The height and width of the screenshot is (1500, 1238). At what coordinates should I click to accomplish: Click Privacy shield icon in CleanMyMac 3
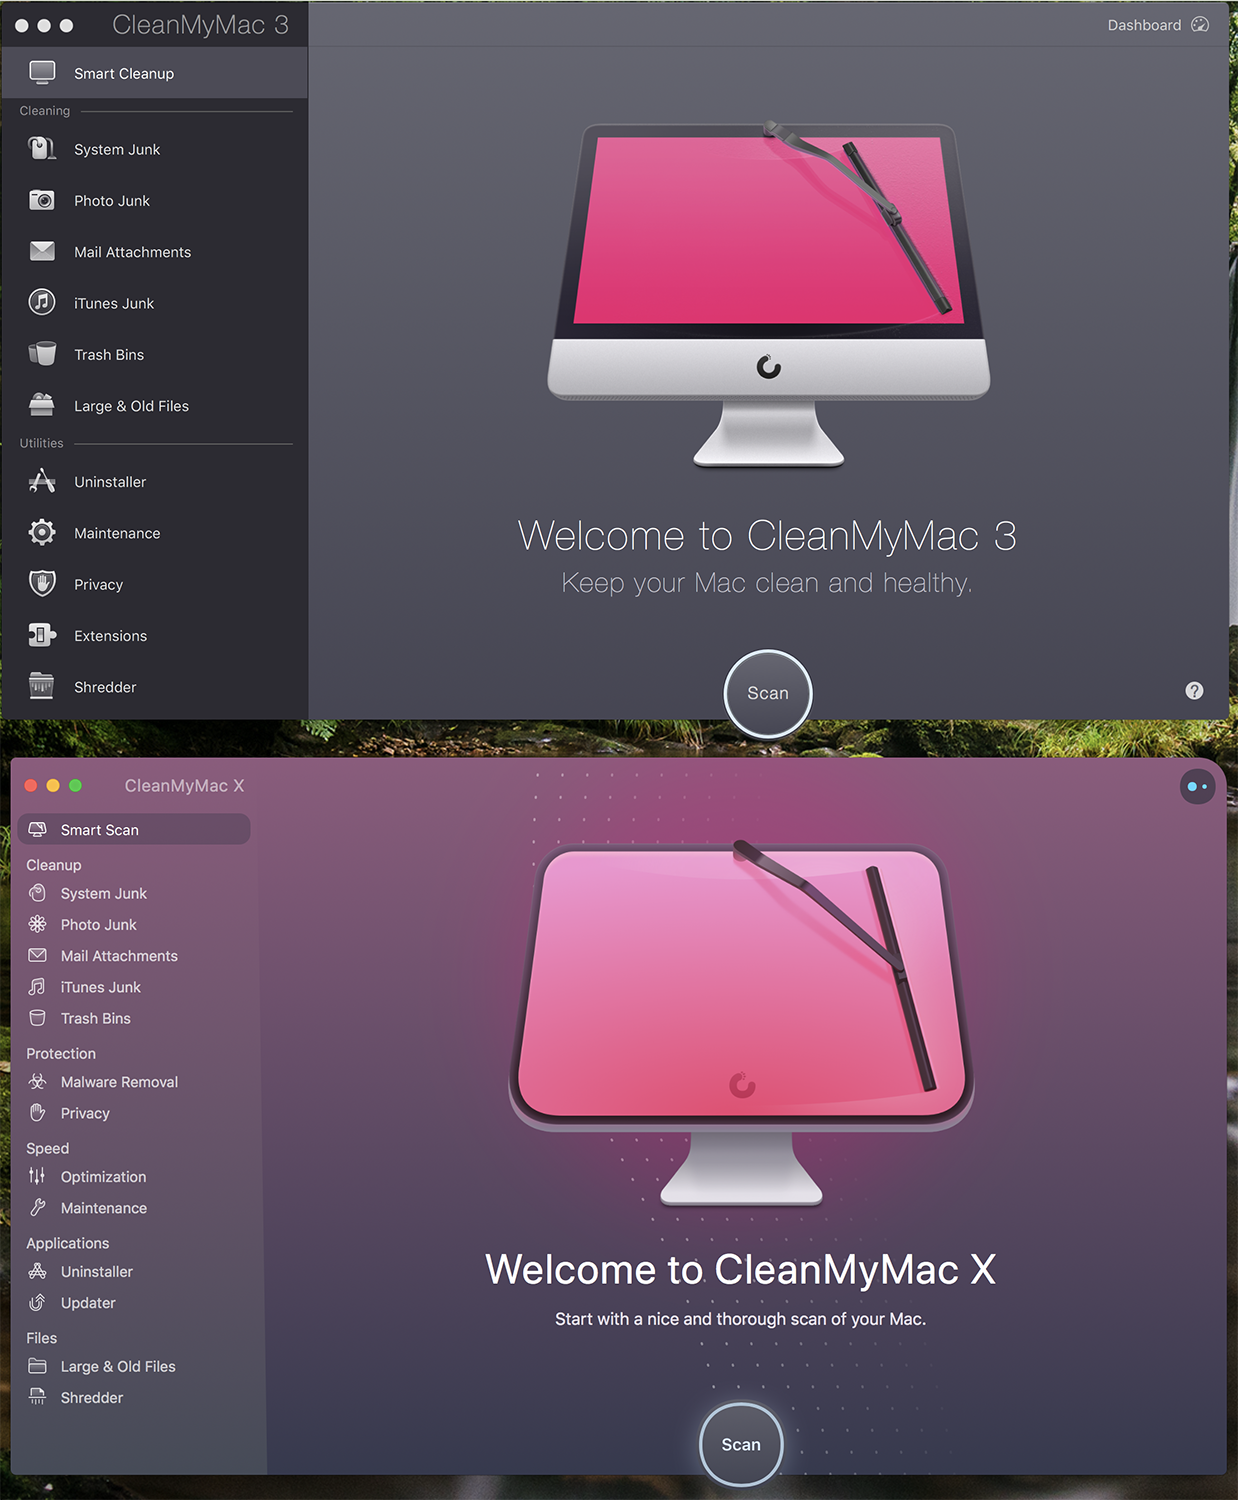tap(42, 583)
